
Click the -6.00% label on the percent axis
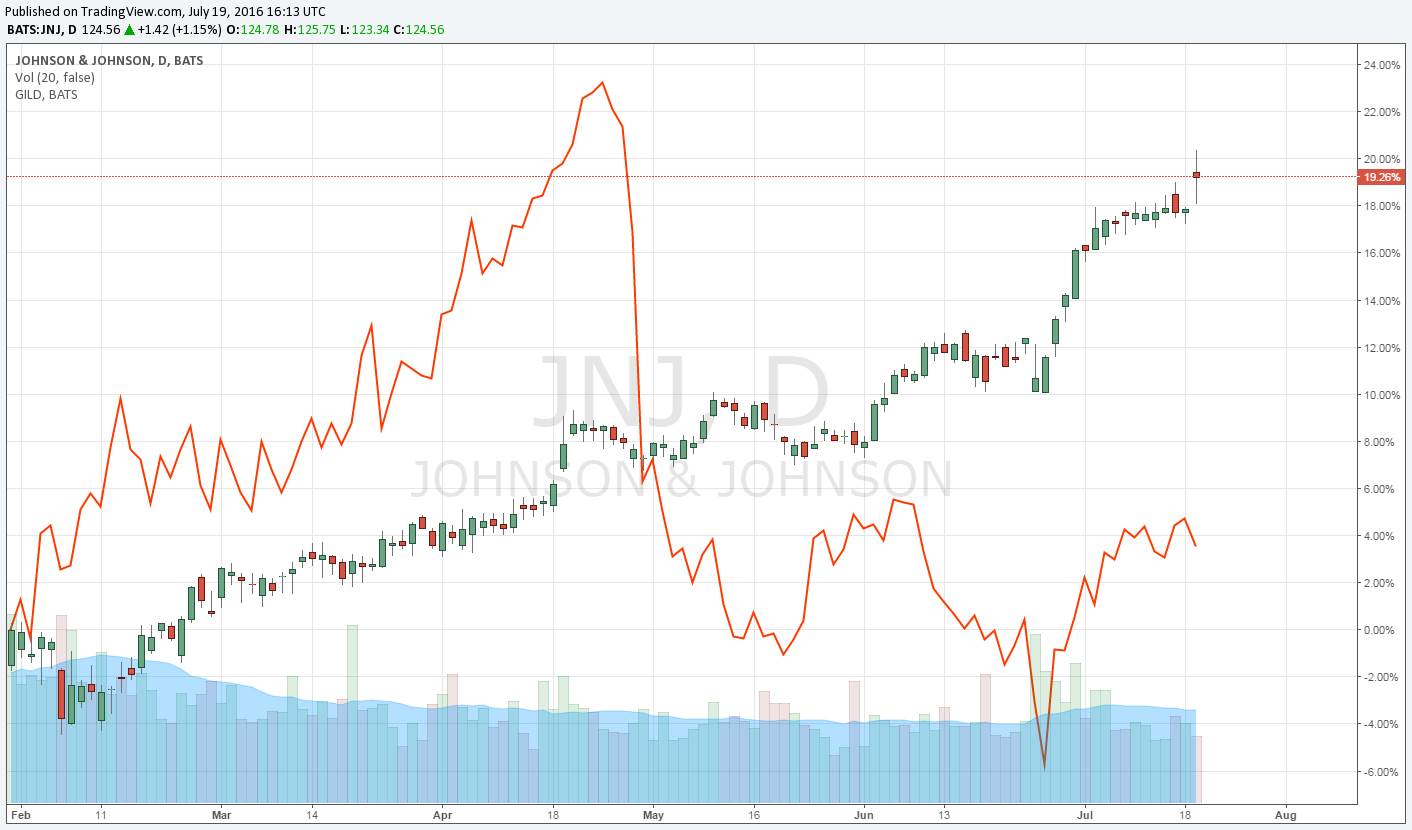(x=1381, y=772)
